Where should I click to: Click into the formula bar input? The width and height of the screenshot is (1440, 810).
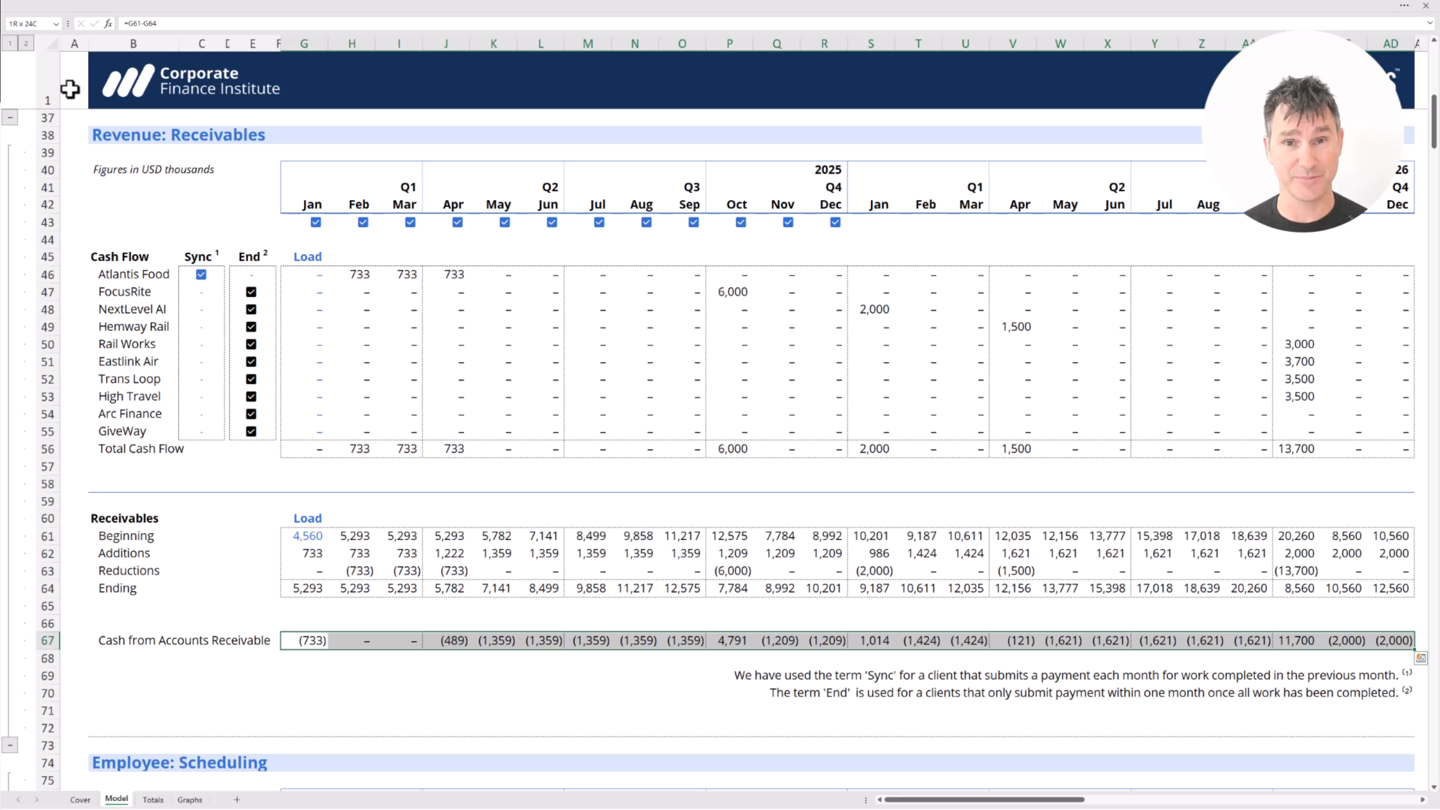(700, 23)
